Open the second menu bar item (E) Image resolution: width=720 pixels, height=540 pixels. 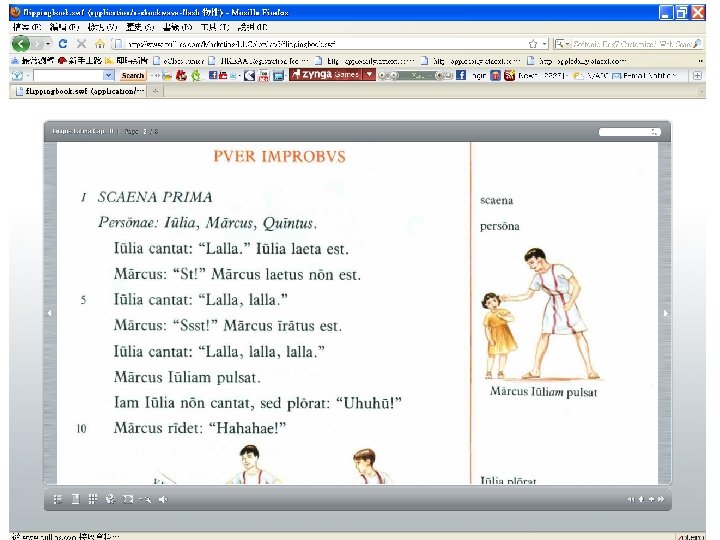click(64, 27)
